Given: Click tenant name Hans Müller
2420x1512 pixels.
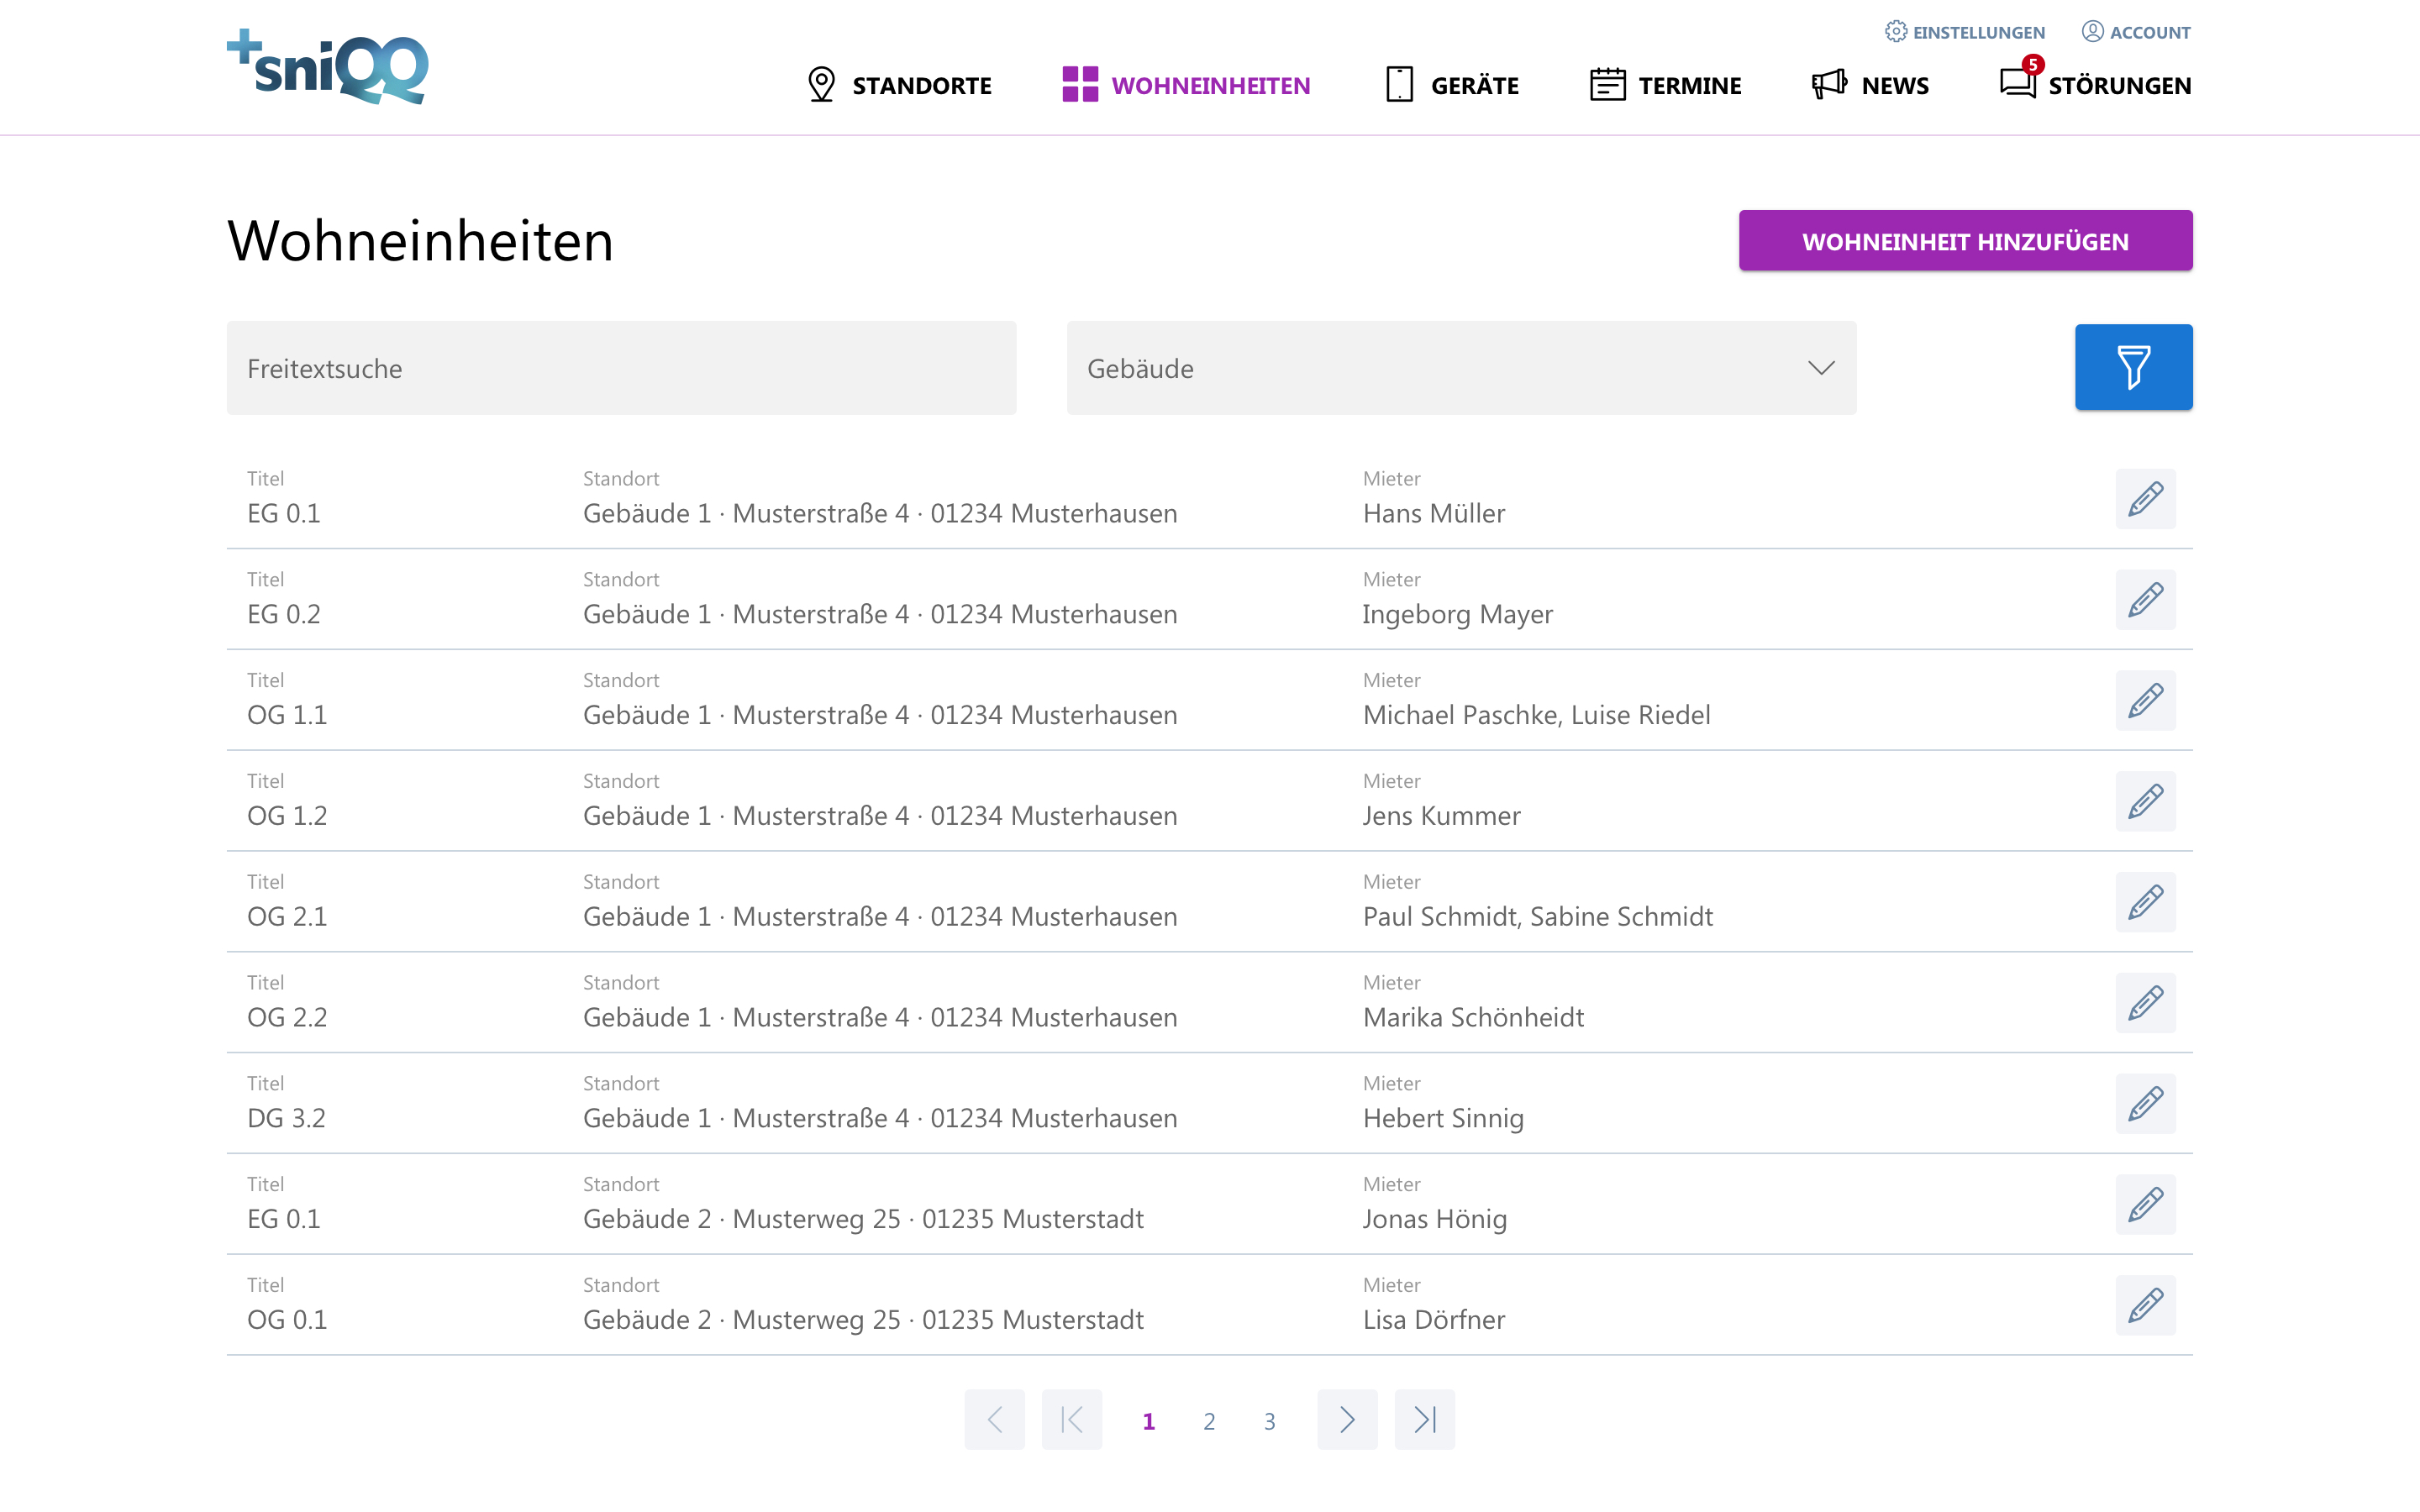Looking at the screenshot, I should (x=1433, y=513).
